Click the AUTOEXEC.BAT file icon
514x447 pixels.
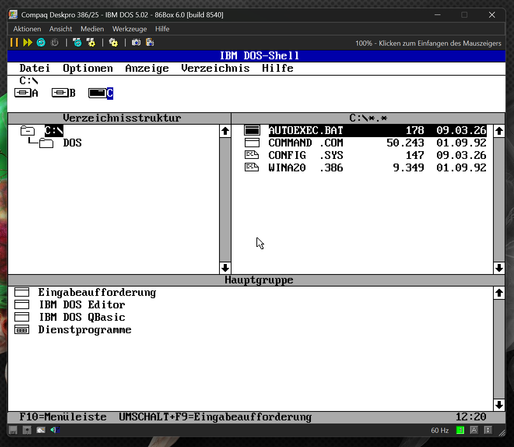(252, 130)
